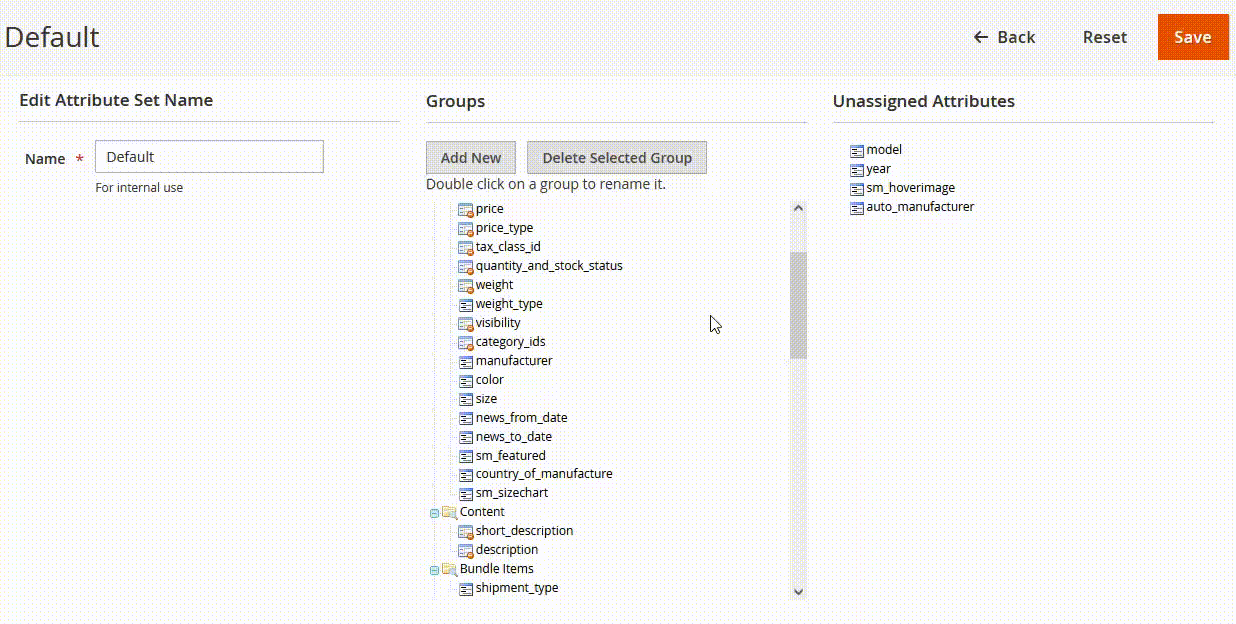Image resolution: width=1236 pixels, height=624 pixels.
Task: Click the category_ids attribute icon
Action: tap(465, 342)
